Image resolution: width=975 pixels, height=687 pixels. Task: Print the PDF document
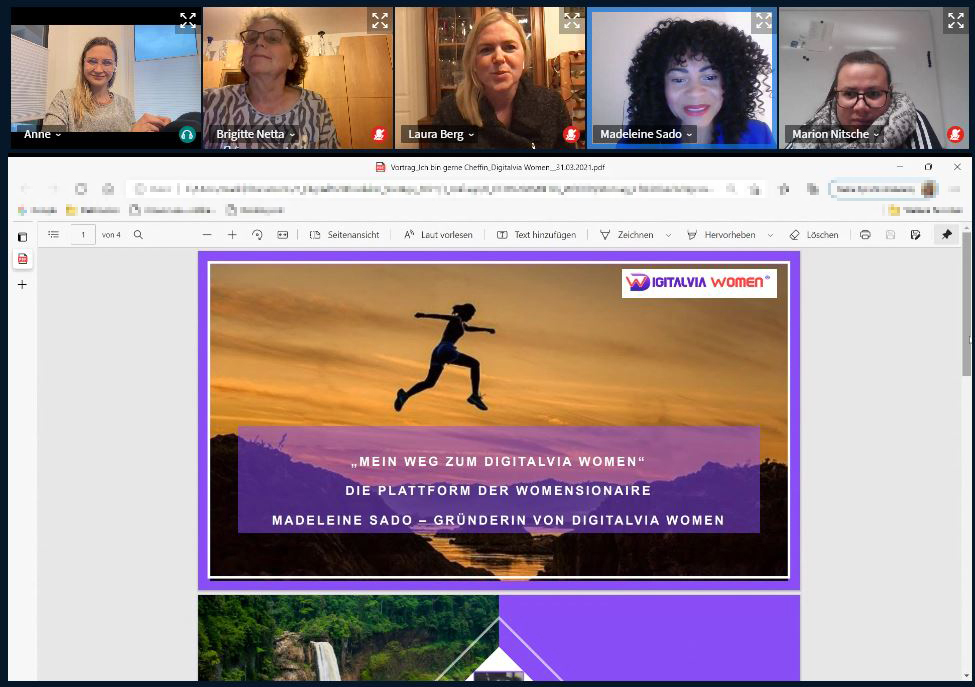[865, 235]
